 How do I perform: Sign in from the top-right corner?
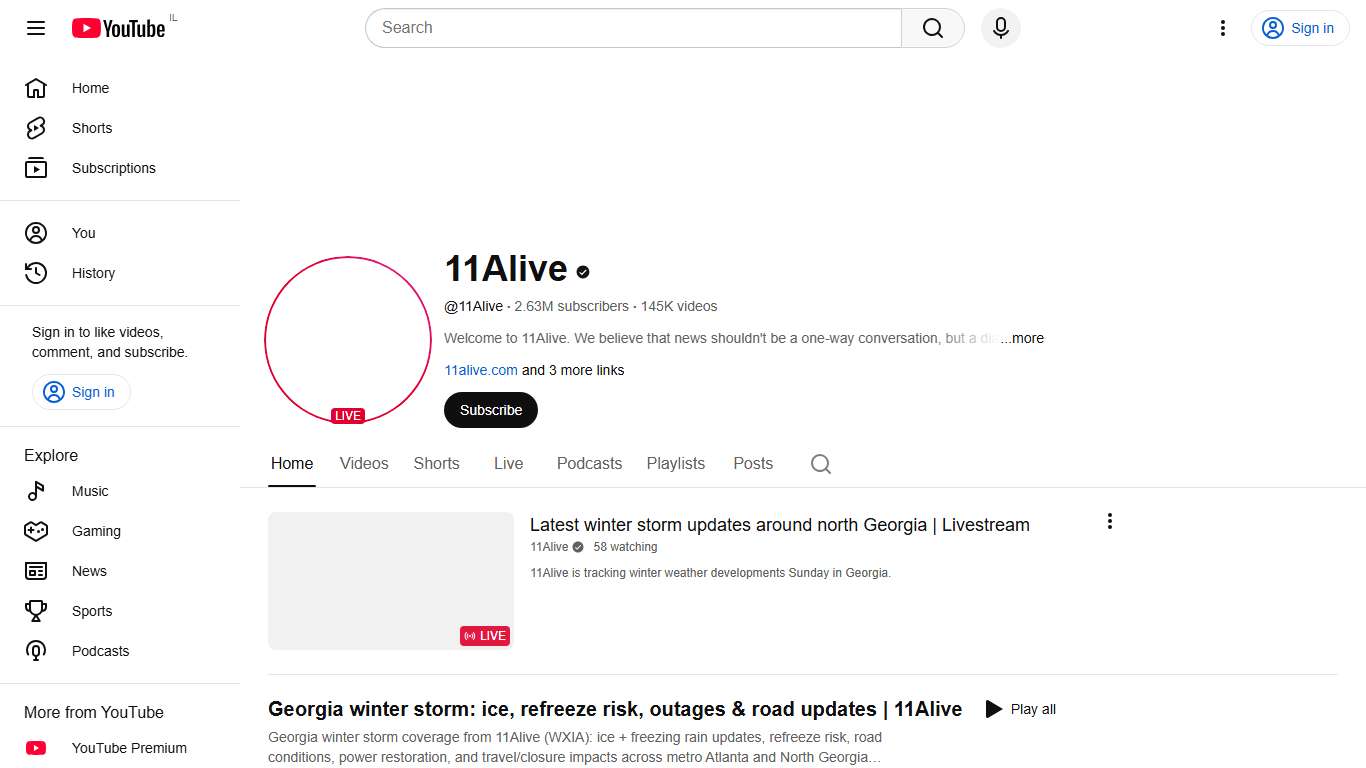pyautogui.click(x=1300, y=28)
